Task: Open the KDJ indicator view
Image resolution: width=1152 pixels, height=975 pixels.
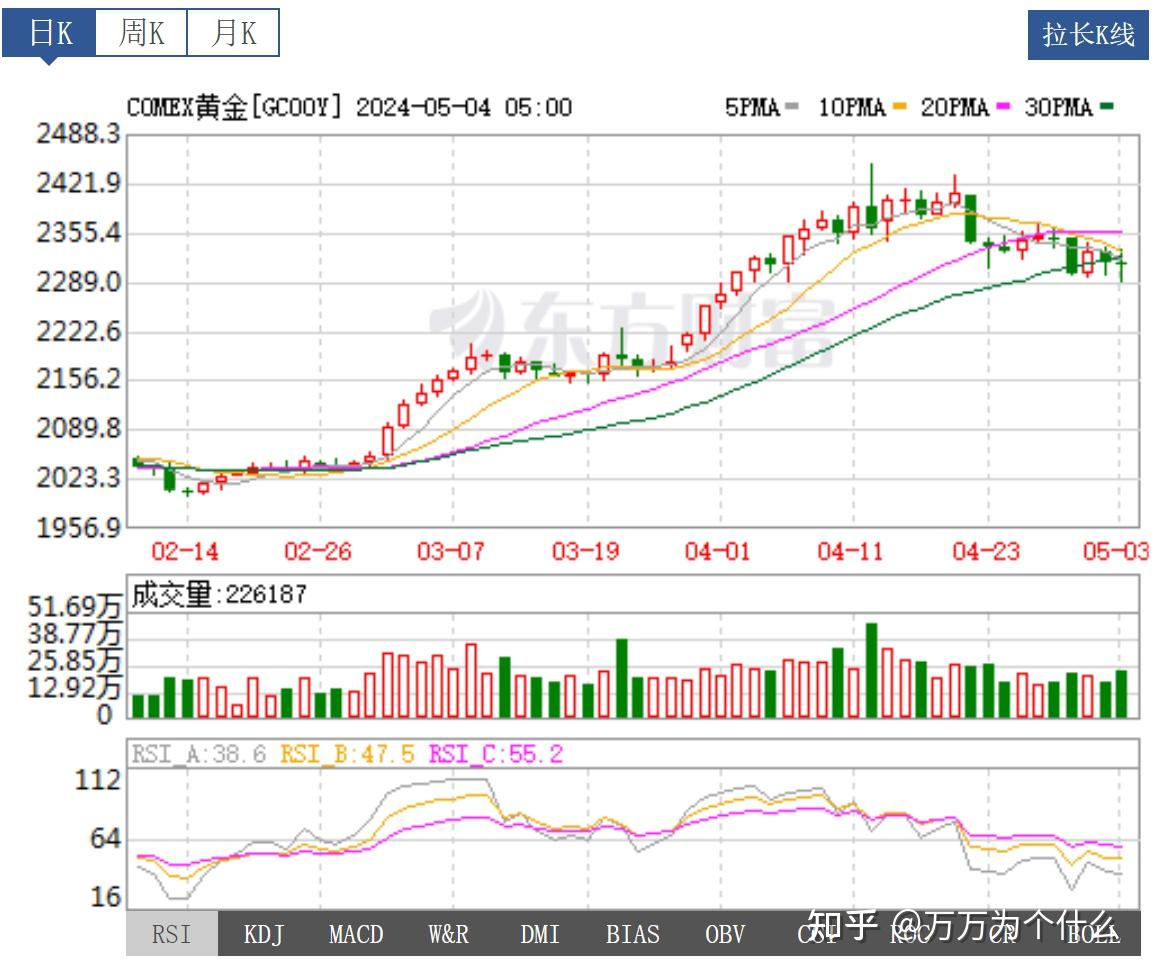Action: [x=263, y=935]
